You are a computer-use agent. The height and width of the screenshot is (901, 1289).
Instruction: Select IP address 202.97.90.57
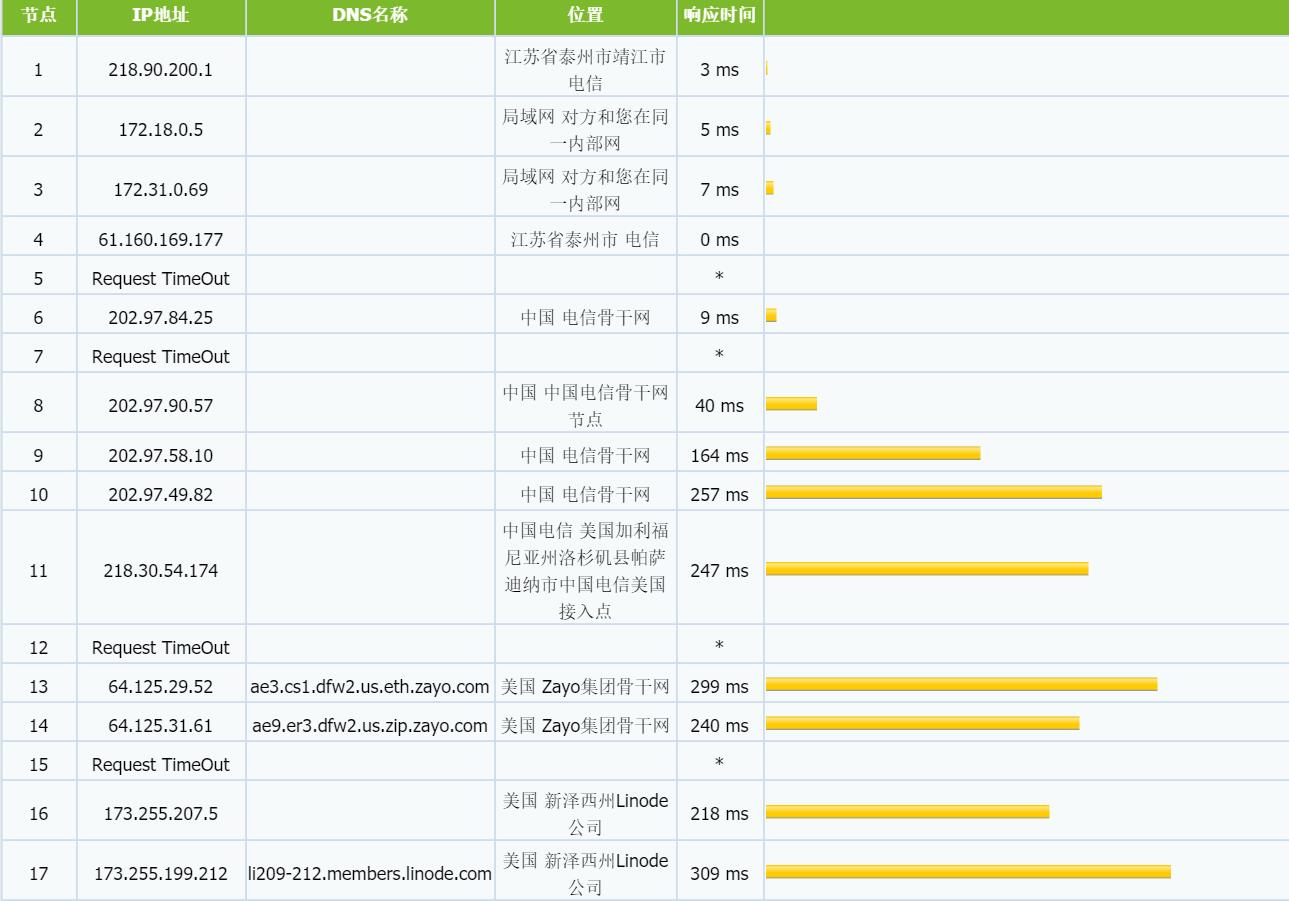click(161, 406)
